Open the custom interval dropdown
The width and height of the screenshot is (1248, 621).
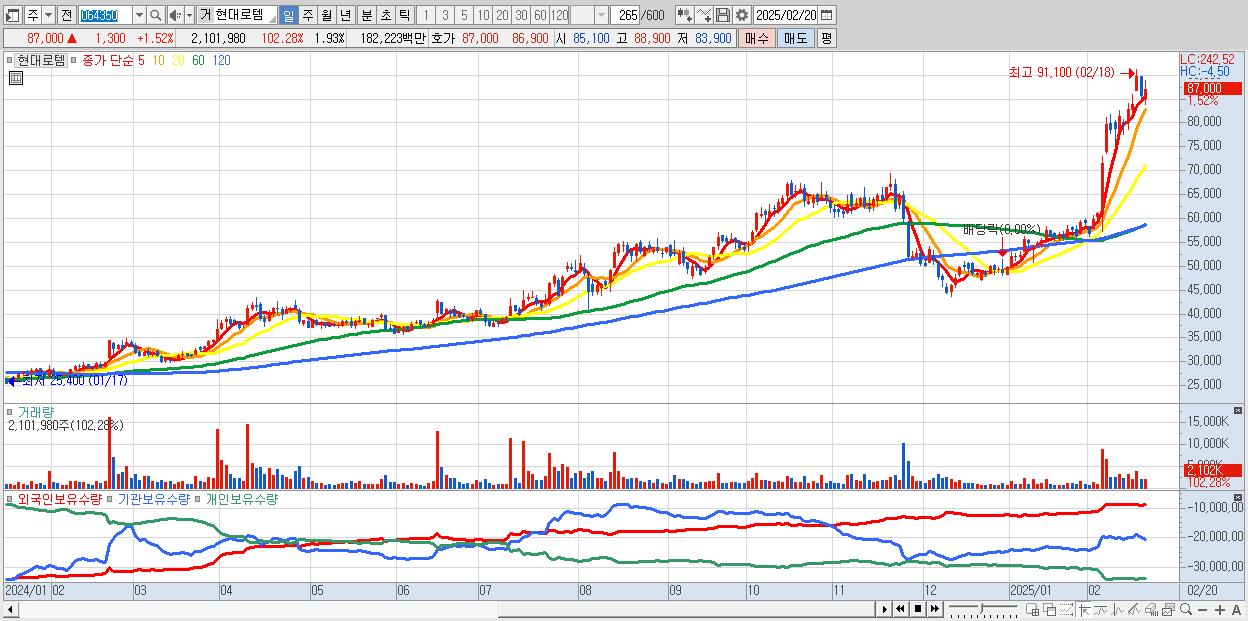click(601, 15)
